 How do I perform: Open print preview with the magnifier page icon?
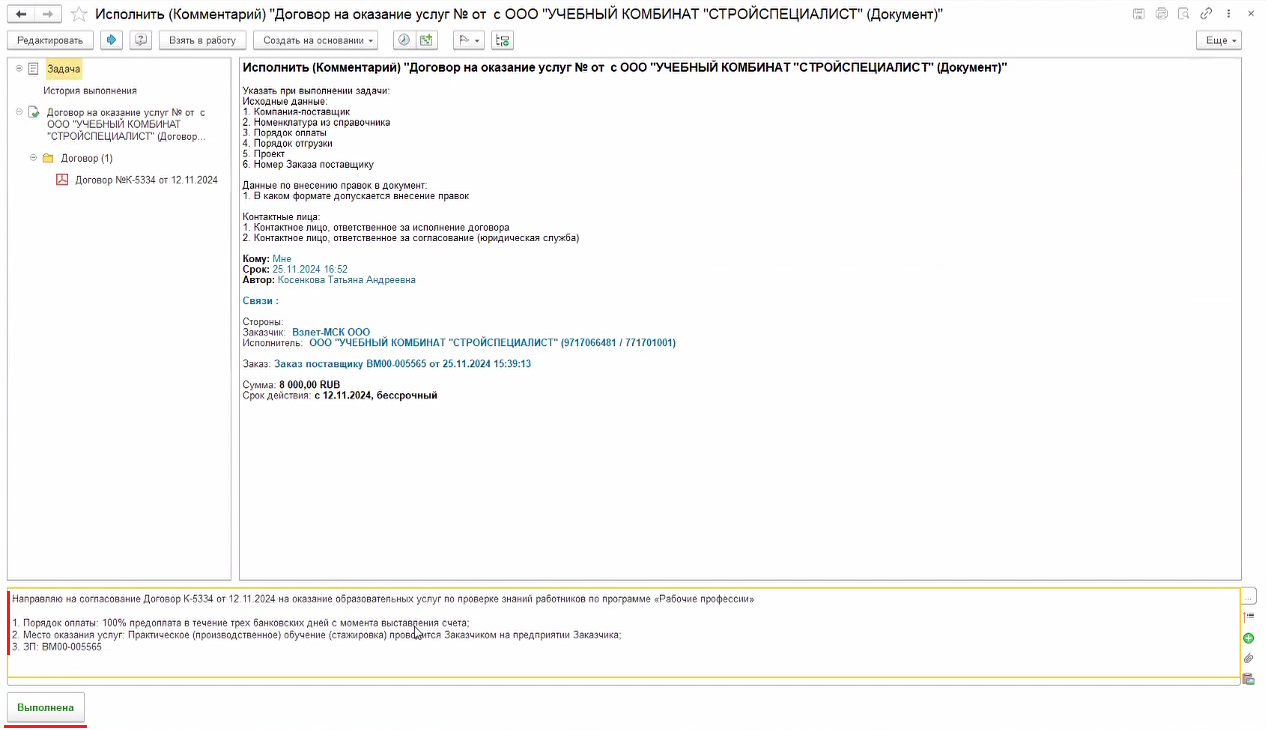coord(1183,14)
